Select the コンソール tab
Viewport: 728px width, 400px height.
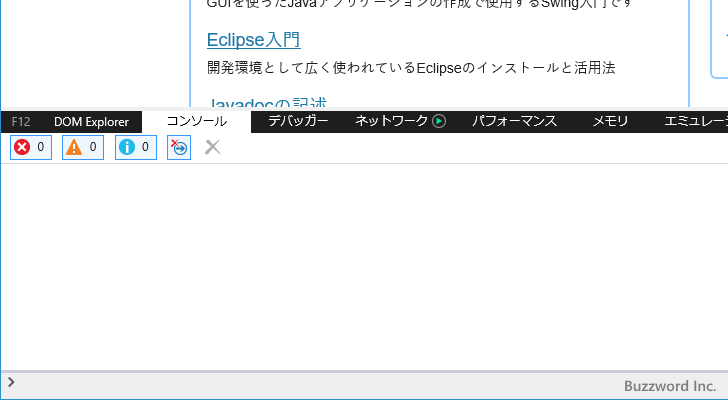[197, 122]
